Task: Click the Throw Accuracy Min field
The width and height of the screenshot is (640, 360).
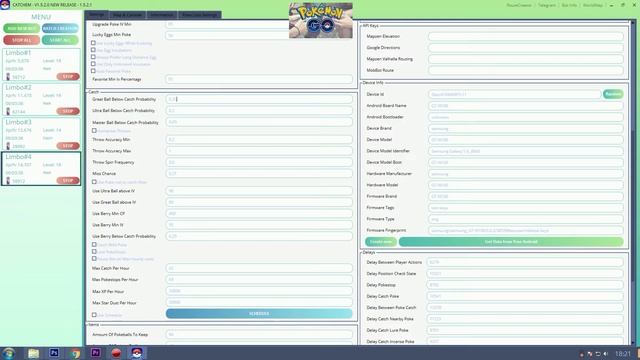Action: [x=259, y=140]
